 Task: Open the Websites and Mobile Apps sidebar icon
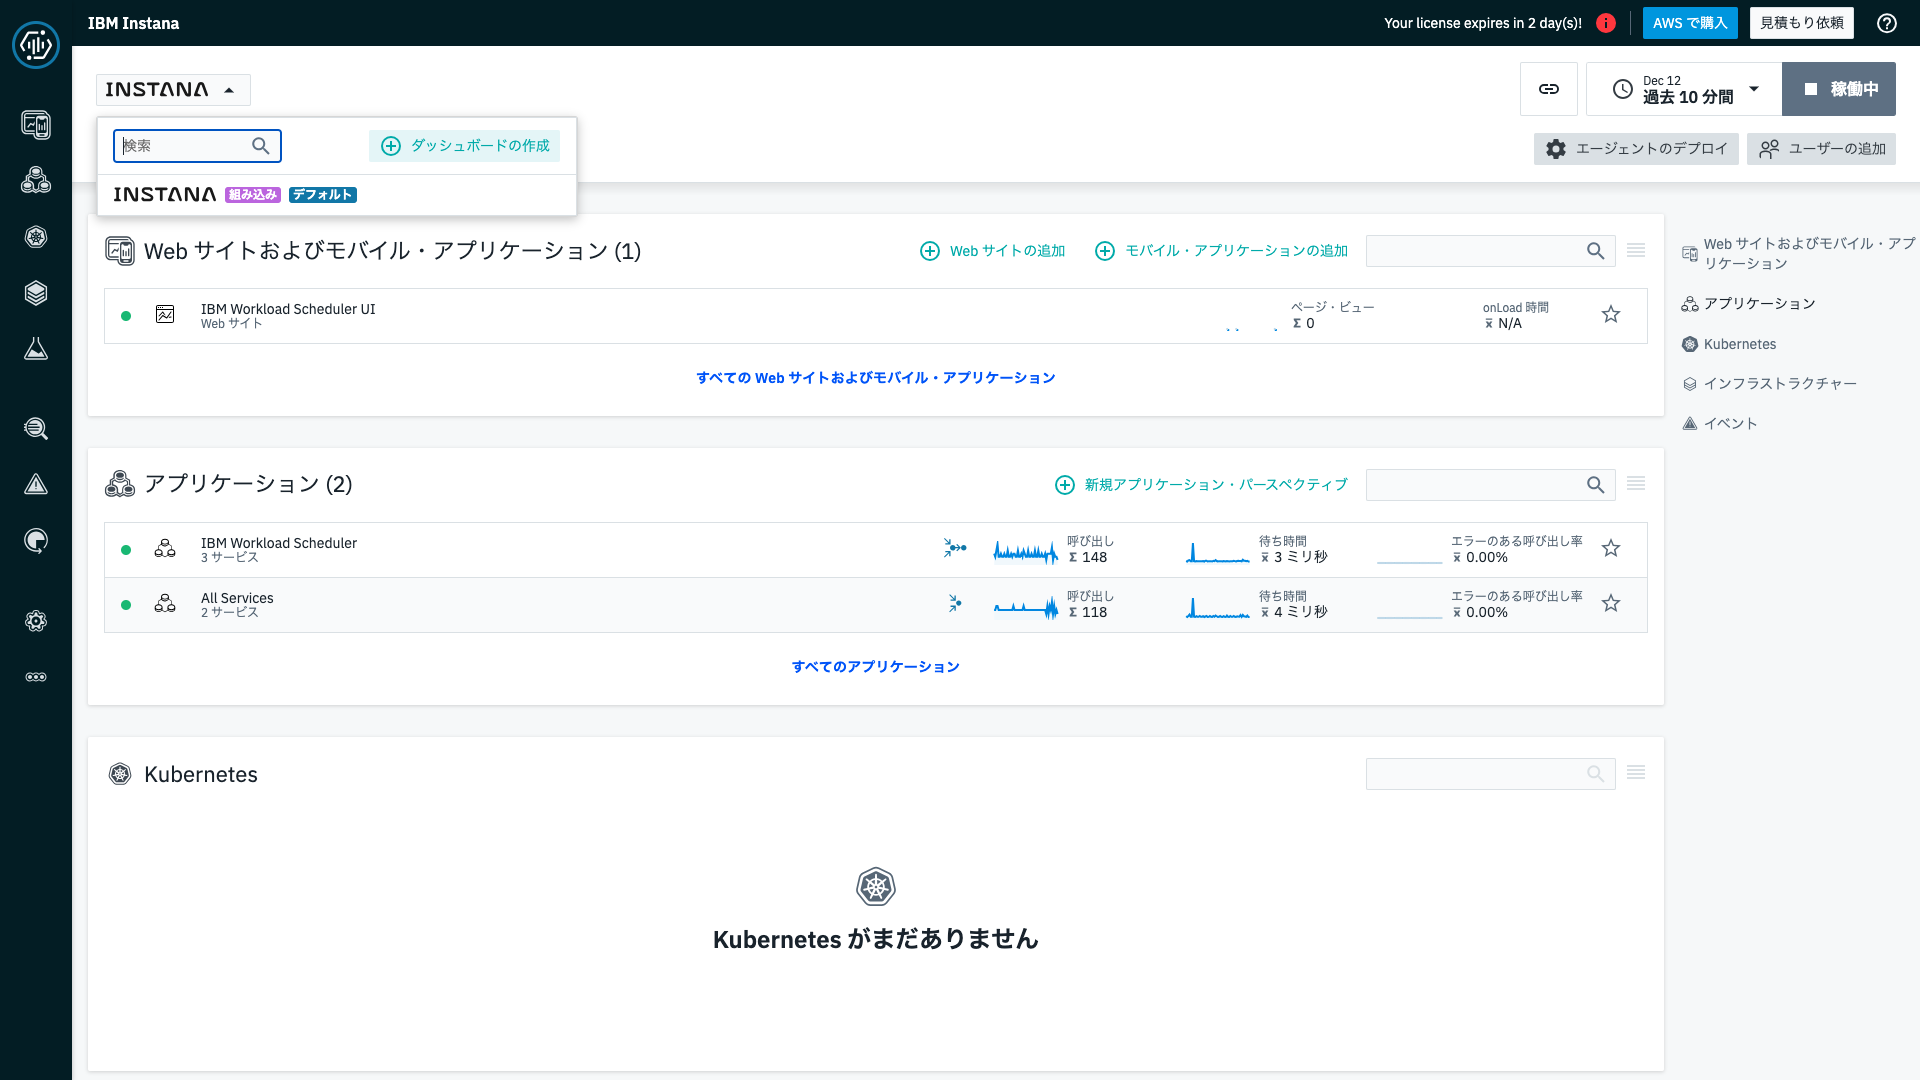pos(36,125)
